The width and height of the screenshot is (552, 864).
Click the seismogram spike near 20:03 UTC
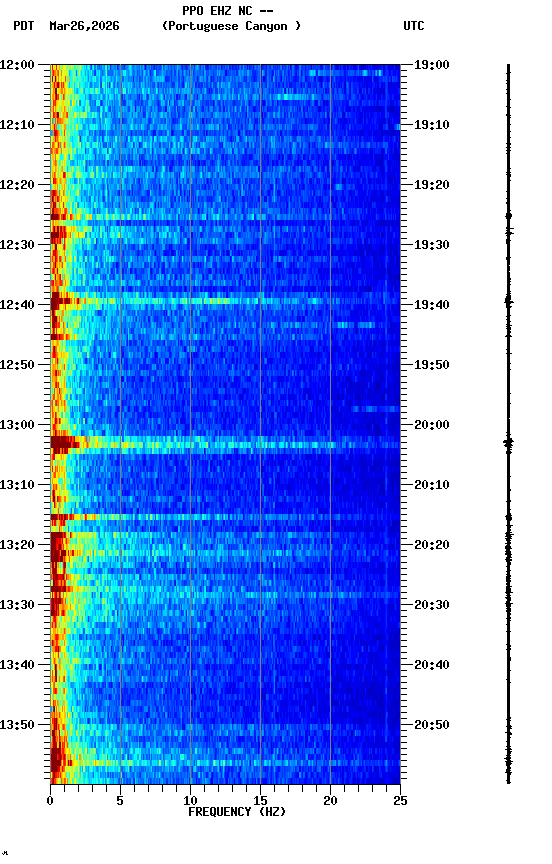coord(508,443)
